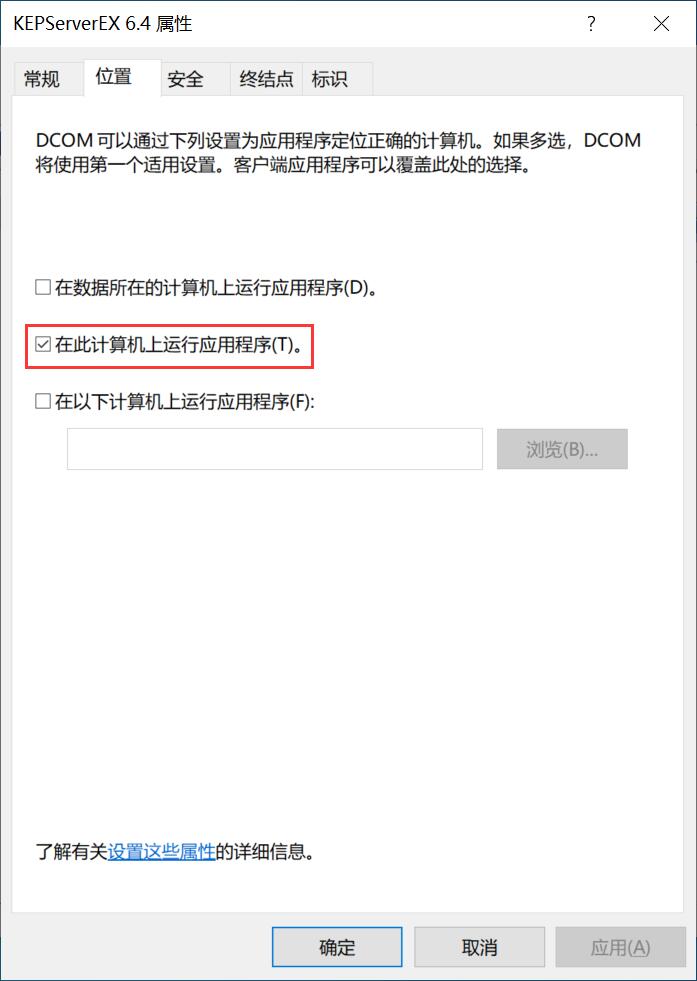Follow the 设置这些属性 hyperlink
The width and height of the screenshot is (697, 981).
click(x=161, y=851)
